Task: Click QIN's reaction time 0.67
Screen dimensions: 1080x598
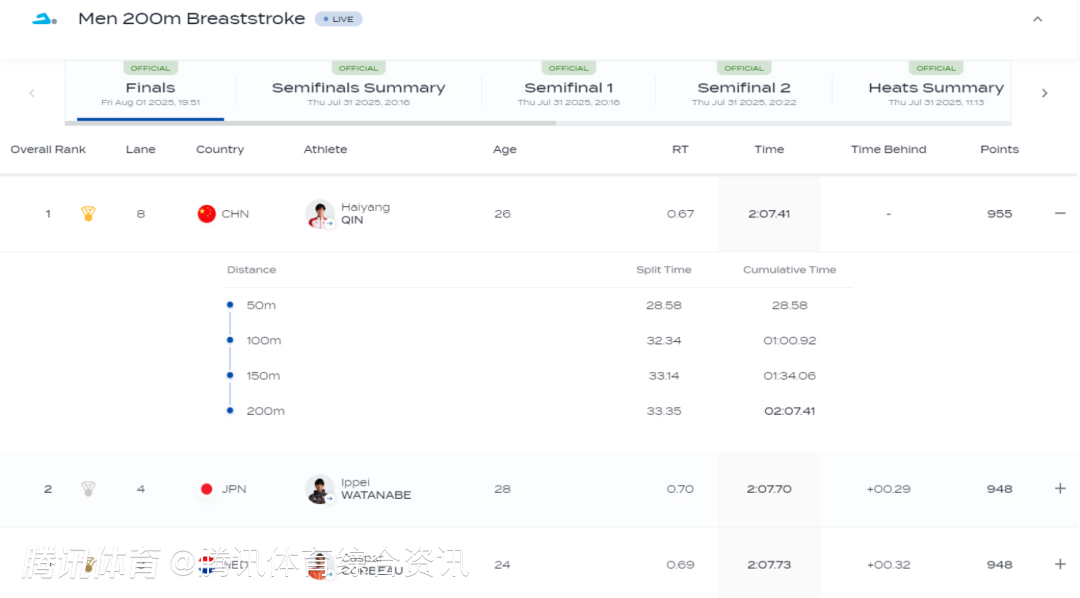Action: click(x=680, y=214)
